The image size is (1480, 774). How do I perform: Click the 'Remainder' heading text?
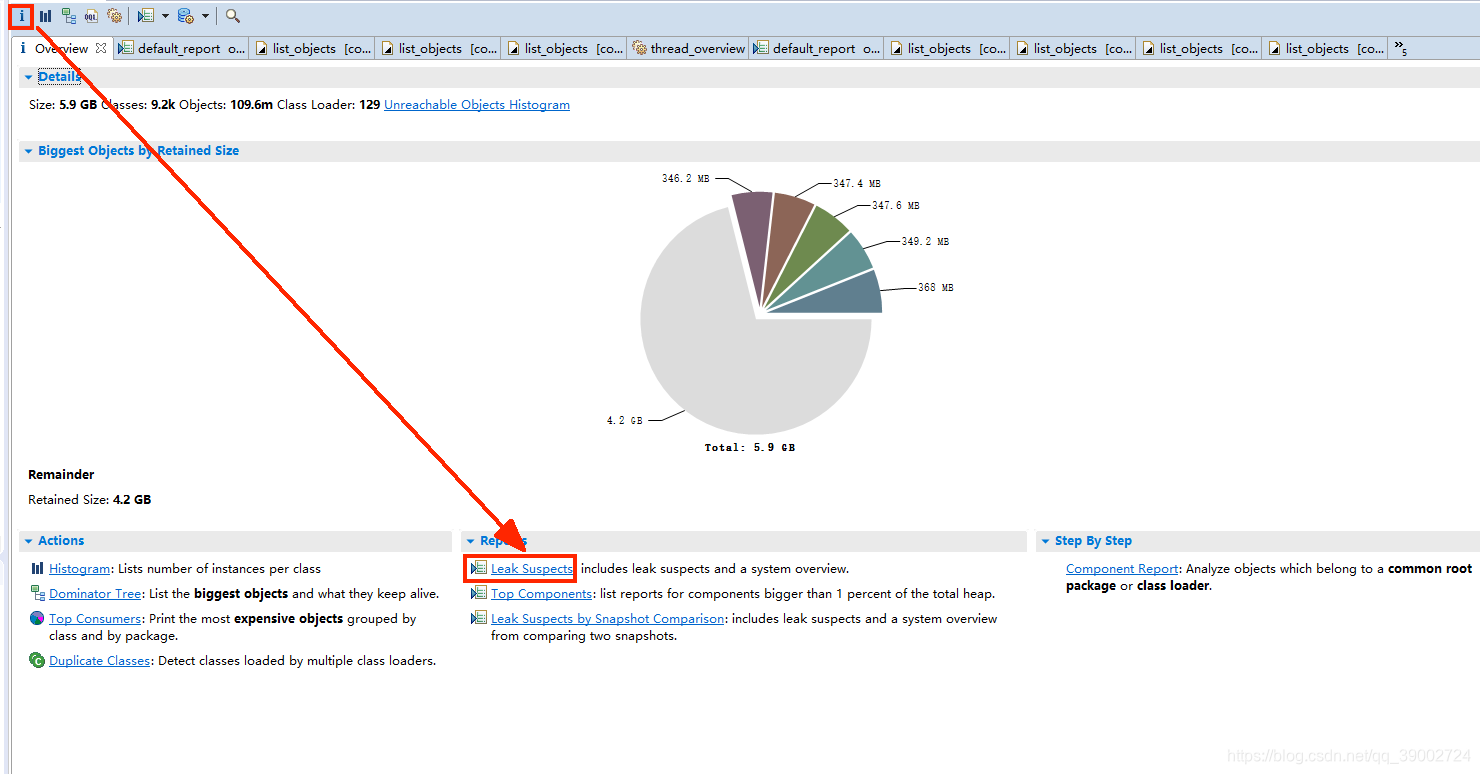[61, 475]
